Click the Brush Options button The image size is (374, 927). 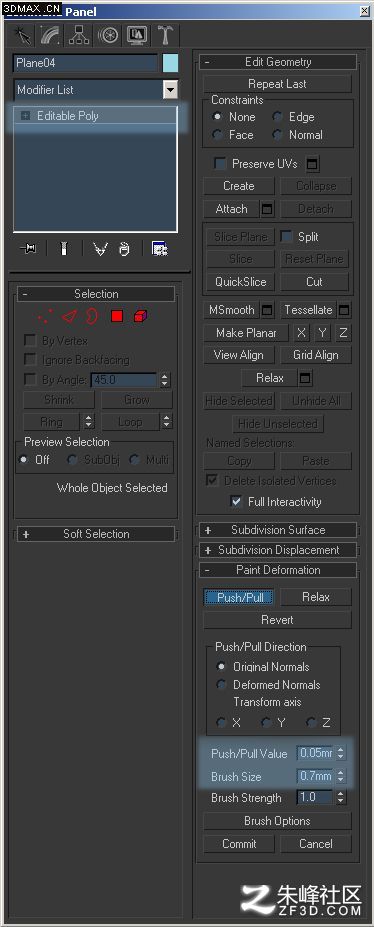(x=277, y=821)
